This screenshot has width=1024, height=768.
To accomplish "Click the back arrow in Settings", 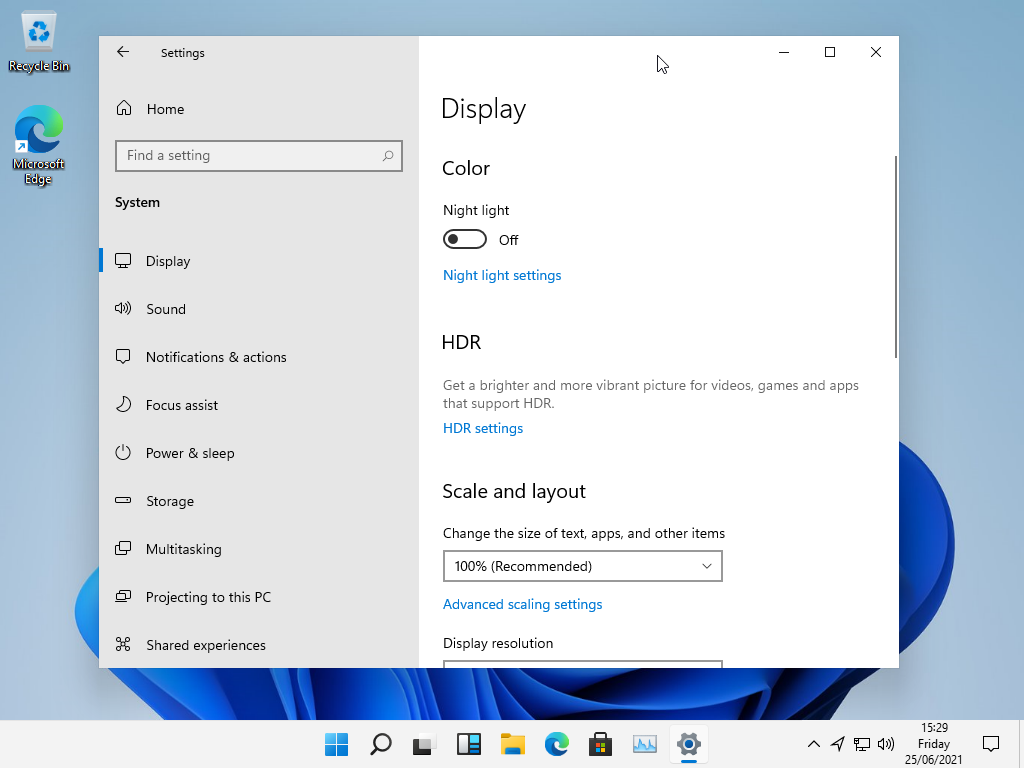I will pyautogui.click(x=123, y=52).
